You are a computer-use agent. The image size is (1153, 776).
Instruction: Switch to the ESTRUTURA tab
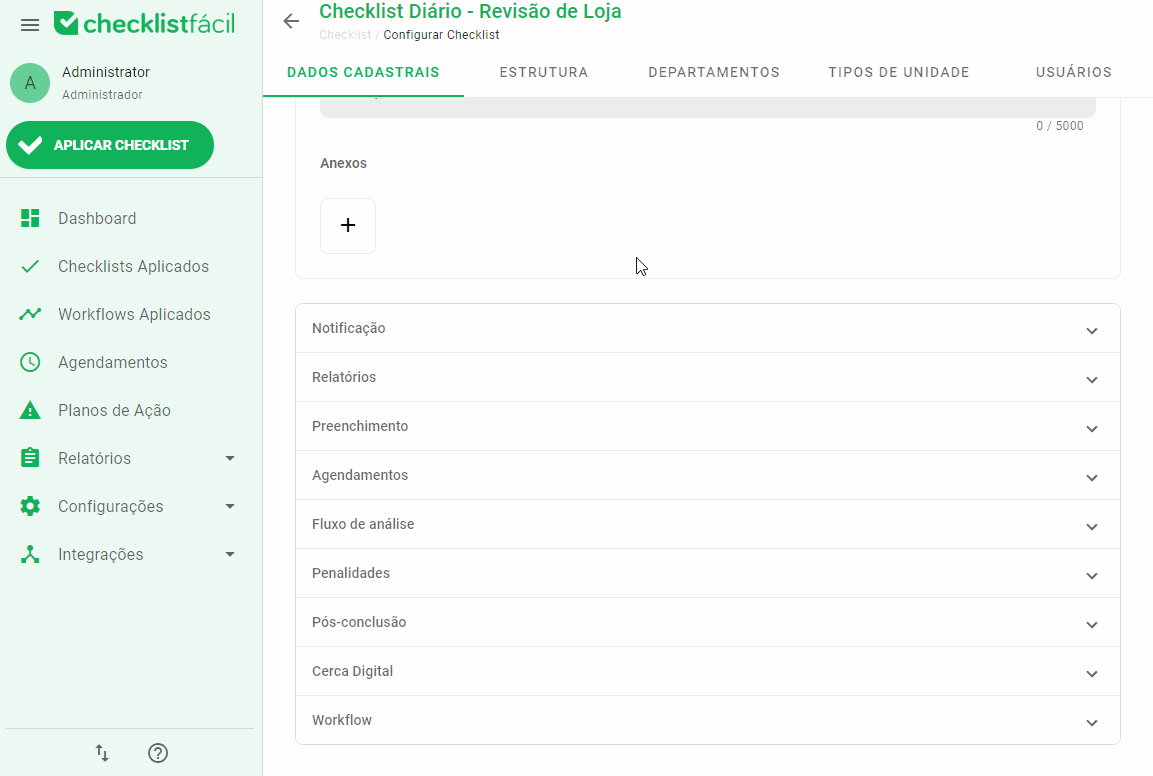543,72
